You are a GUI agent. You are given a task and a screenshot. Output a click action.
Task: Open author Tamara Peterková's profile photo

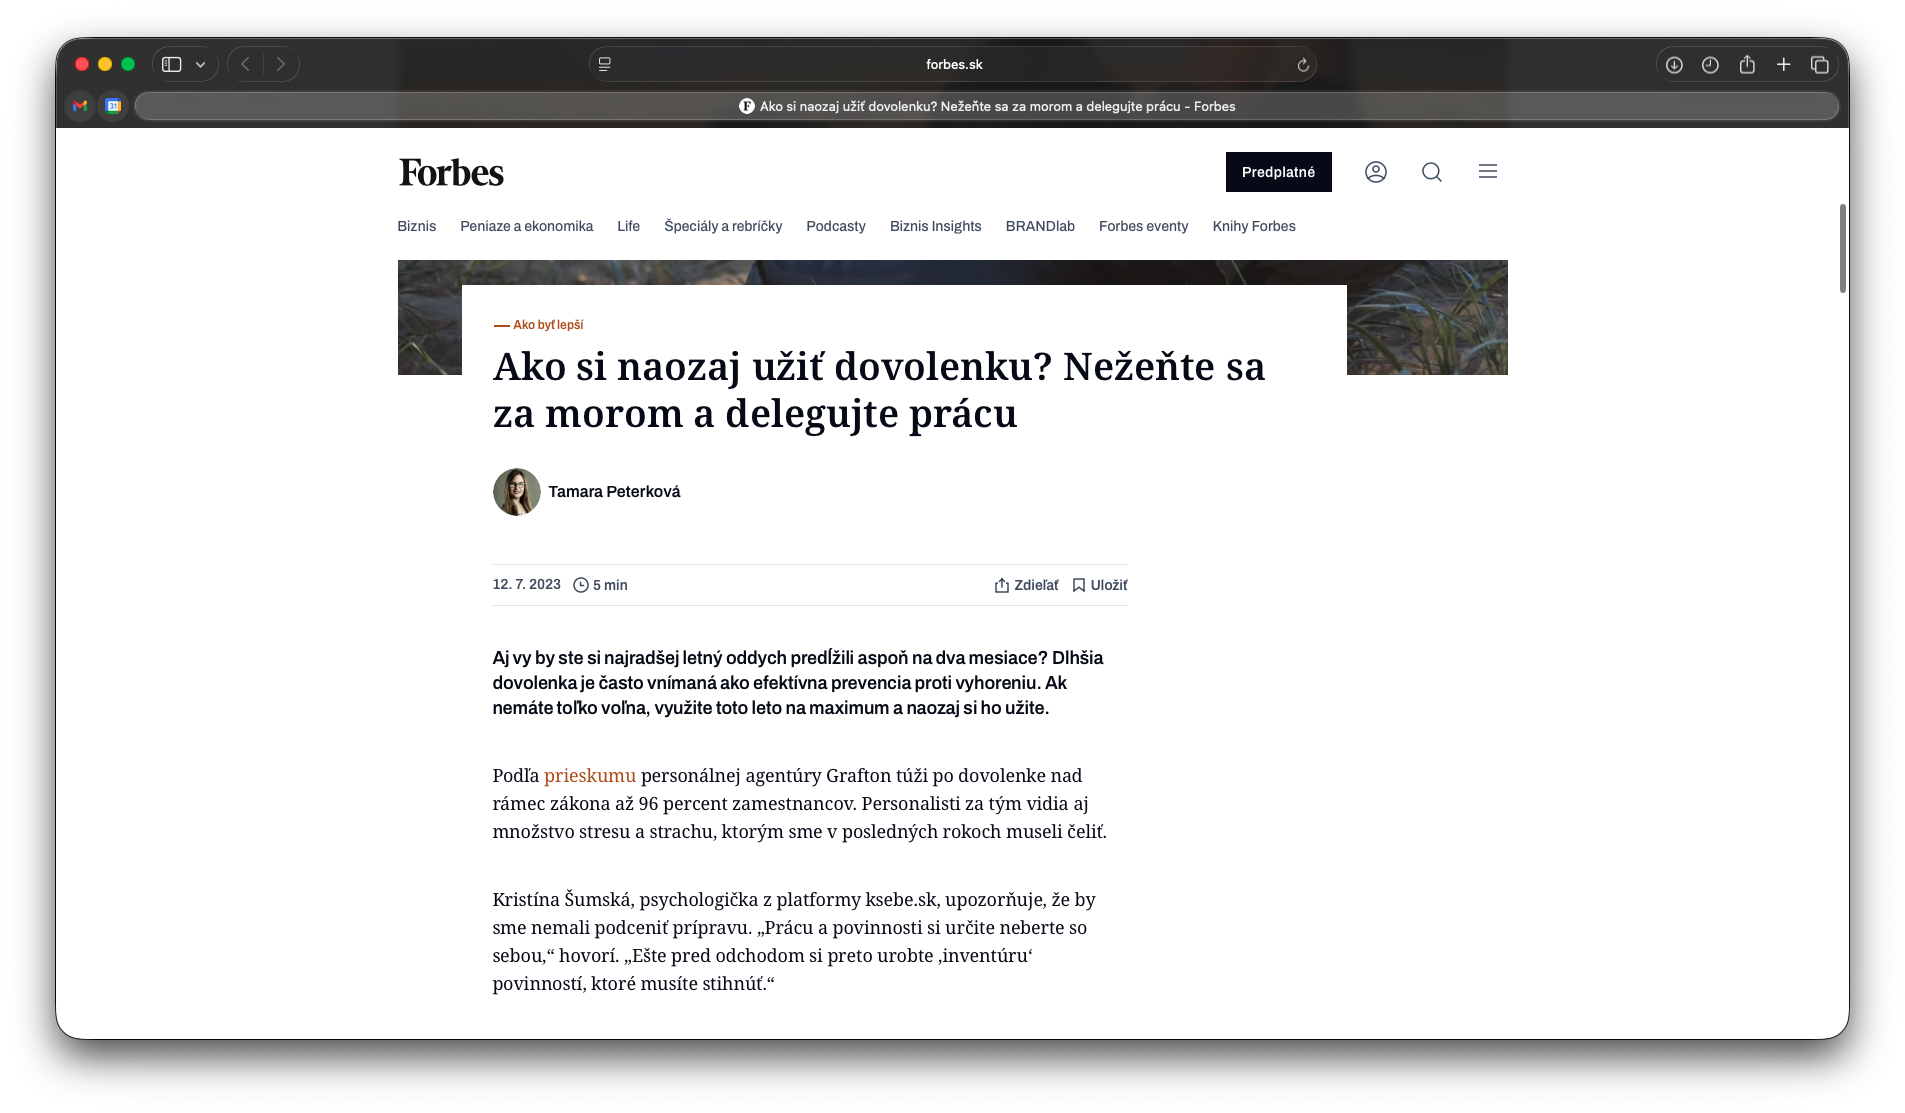point(516,492)
